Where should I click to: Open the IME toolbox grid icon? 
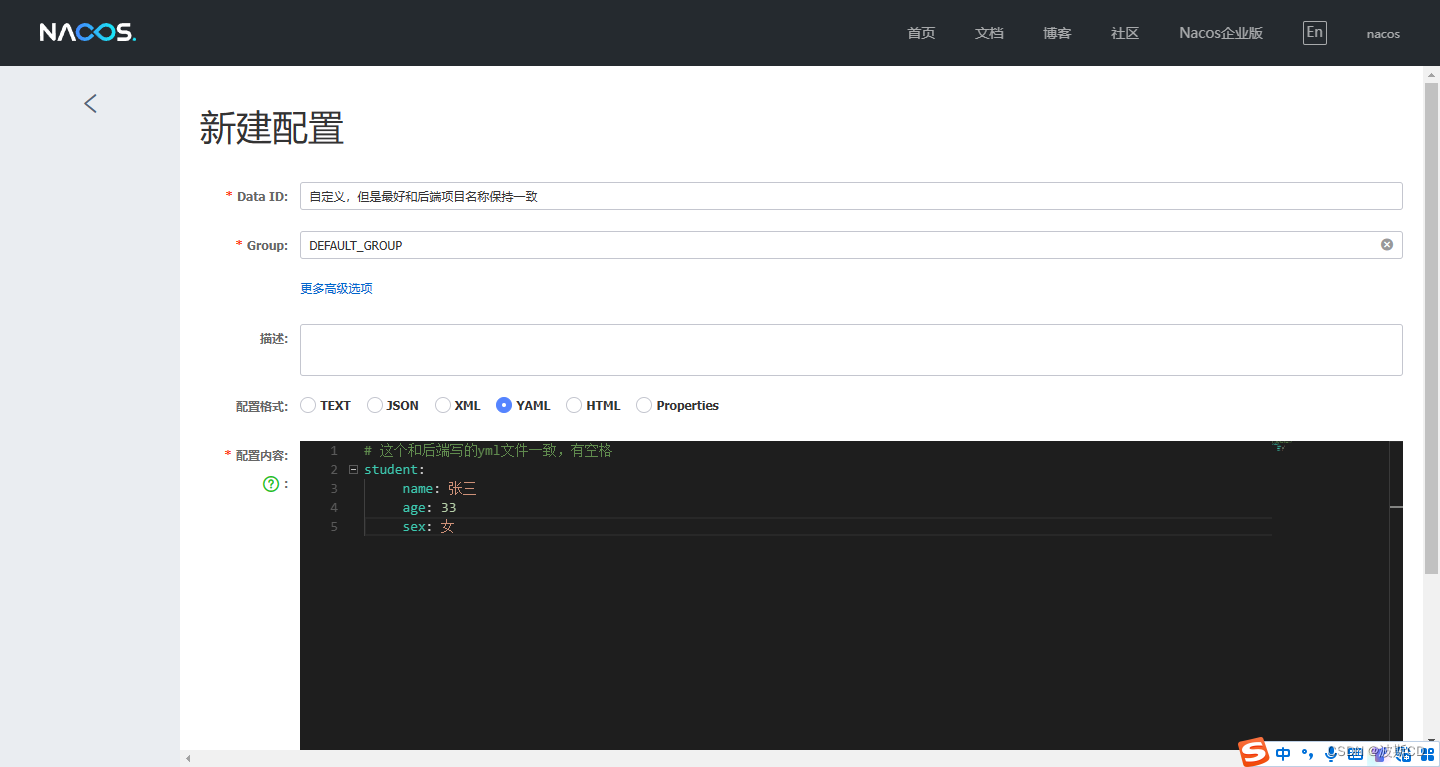coord(1428,754)
